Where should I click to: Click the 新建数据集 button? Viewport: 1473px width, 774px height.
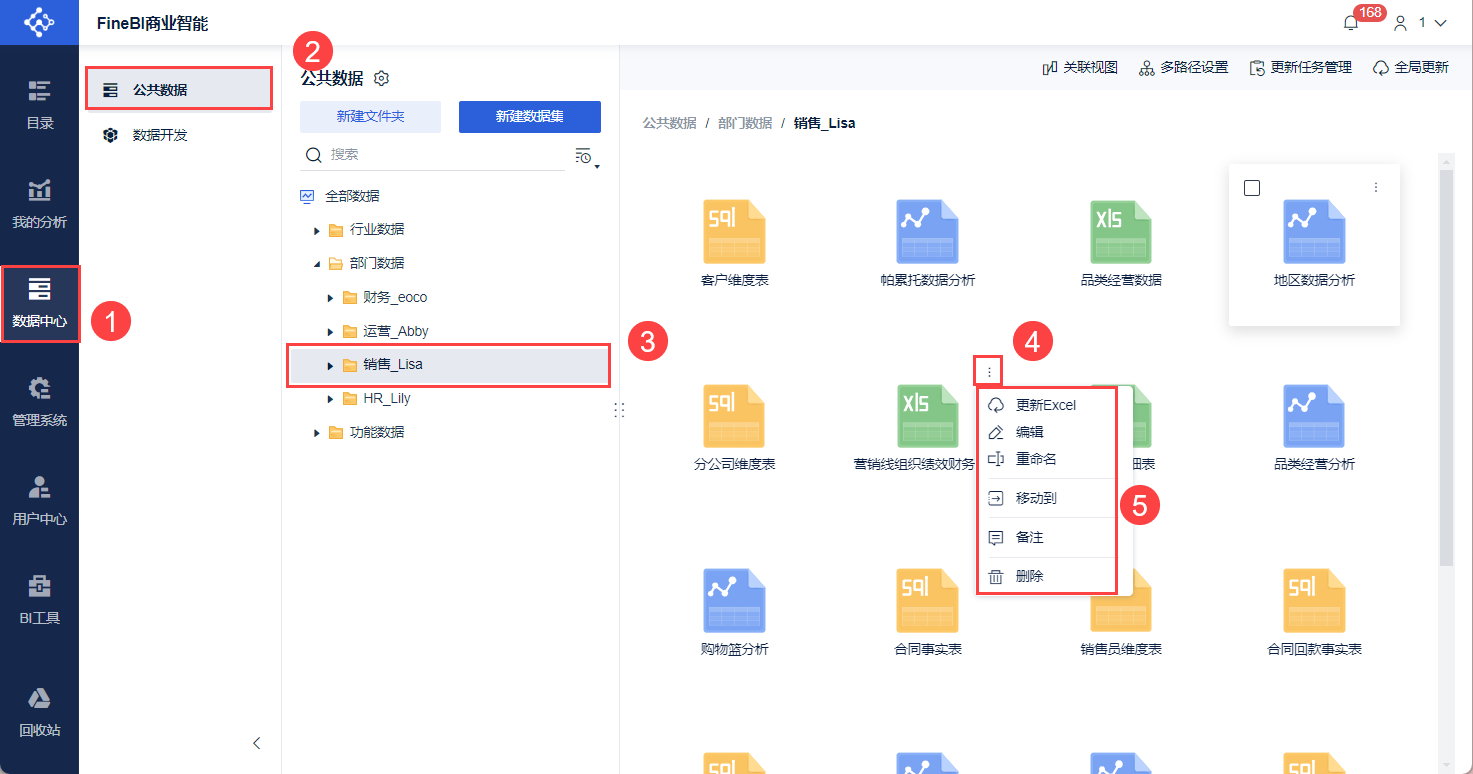tap(530, 117)
